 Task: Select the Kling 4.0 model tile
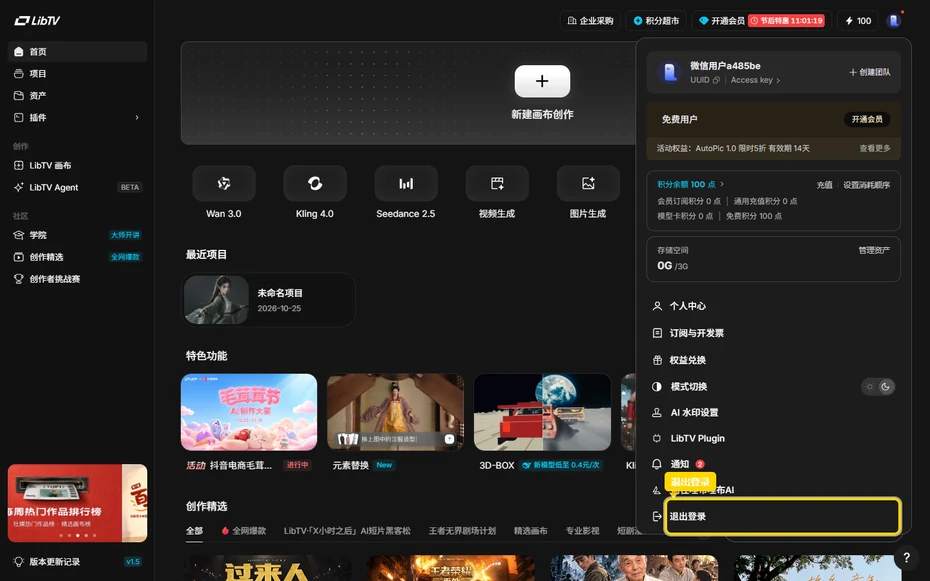click(315, 193)
